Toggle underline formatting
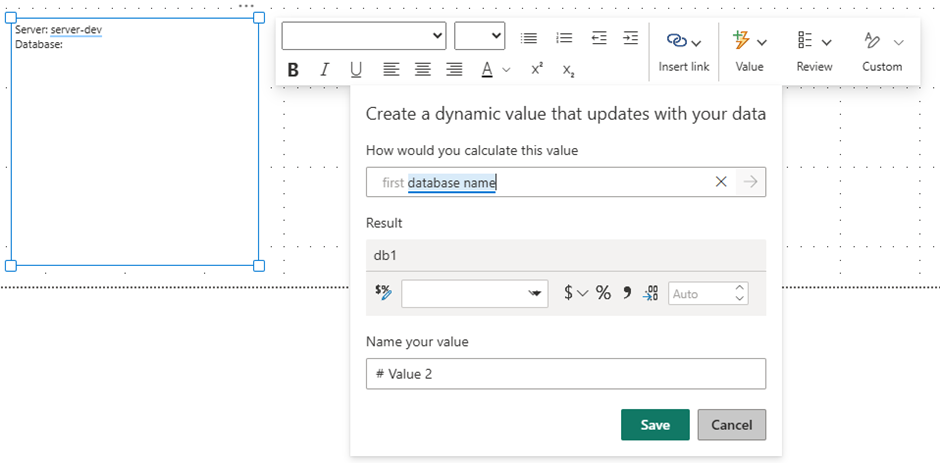940x463 pixels. pyautogui.click(x=356, y=70)
